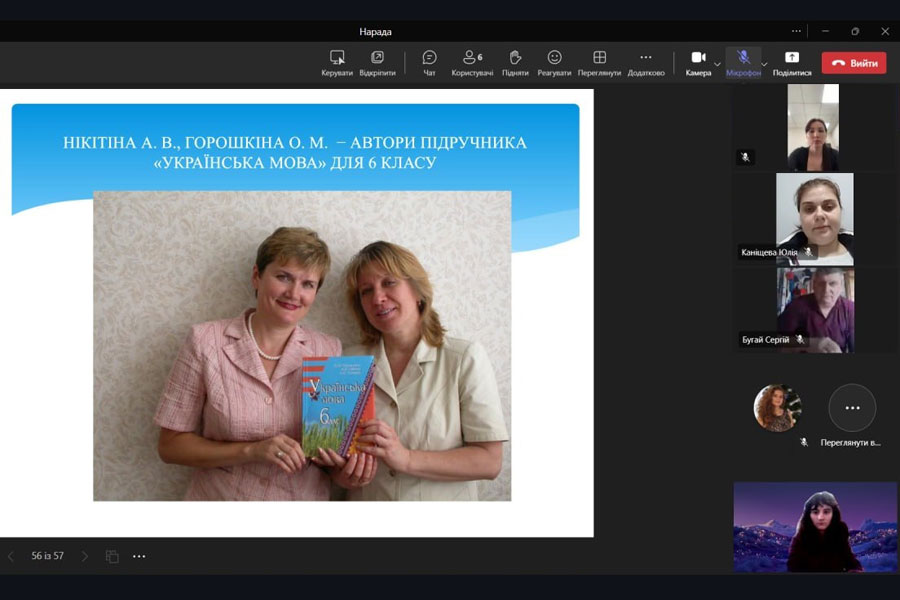Expand the camera options dropdown arrow
900x600 pixels.
click(x=717, y=64)
